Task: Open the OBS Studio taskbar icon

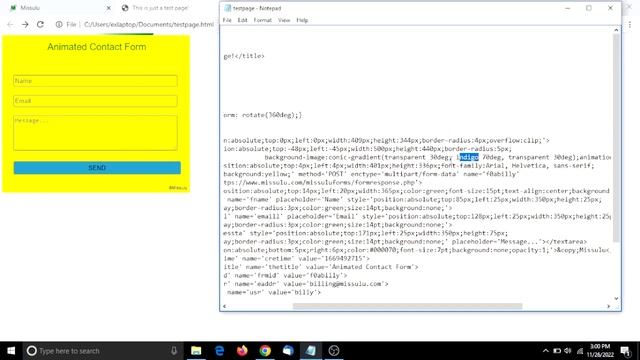Action: (x=334, y=351)
